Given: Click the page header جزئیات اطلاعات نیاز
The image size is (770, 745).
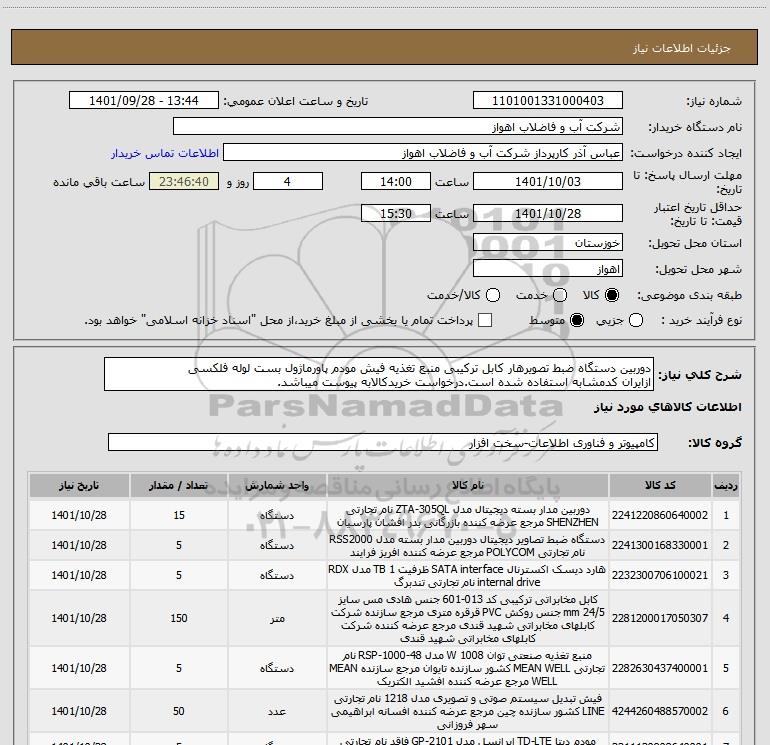Looking at the screenshot, I should pos(682,48).
